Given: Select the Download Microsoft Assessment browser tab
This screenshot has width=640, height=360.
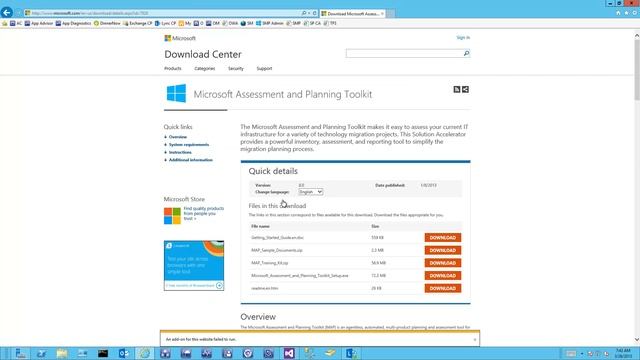Looking at the screenshot, I should (x=353, y=13).
